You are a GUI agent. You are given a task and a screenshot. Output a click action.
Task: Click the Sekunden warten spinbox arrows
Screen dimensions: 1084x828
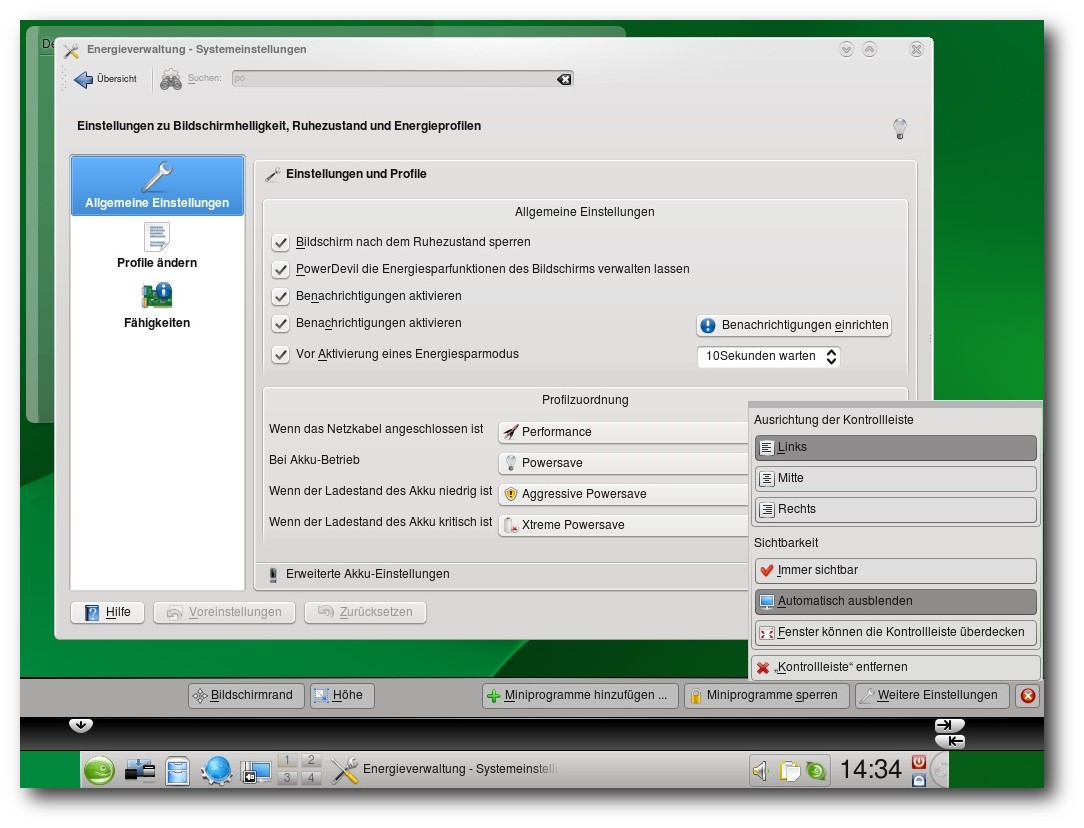pos(831,357)
